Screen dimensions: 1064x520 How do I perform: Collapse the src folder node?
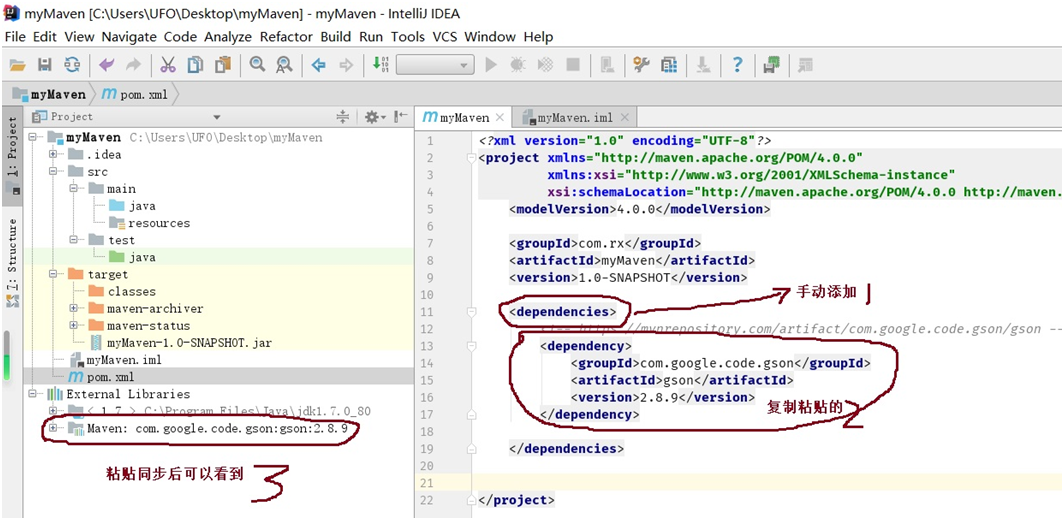pyautogui.click(x=53, y=172)
